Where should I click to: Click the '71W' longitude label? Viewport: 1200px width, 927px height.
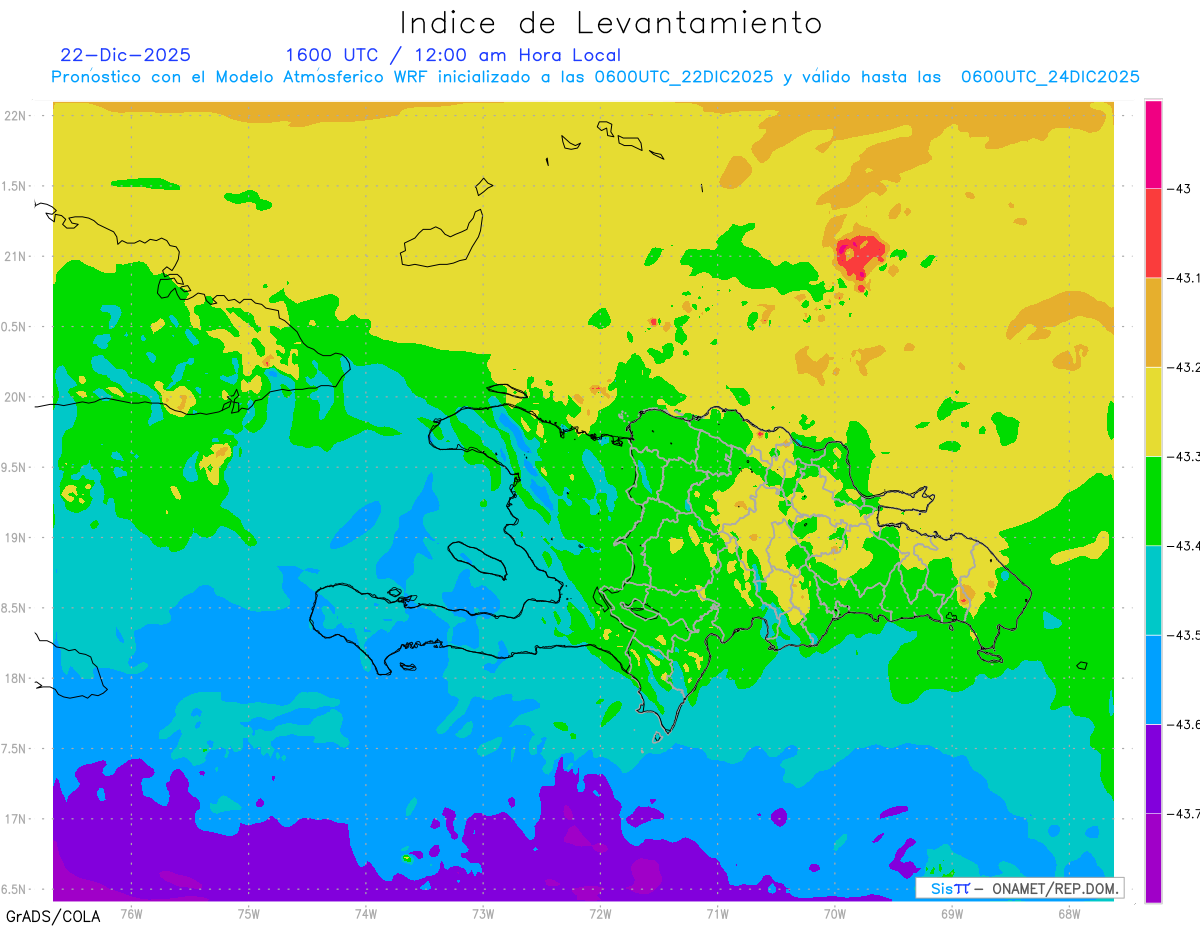pyautogui.click(x=717, y=913)
